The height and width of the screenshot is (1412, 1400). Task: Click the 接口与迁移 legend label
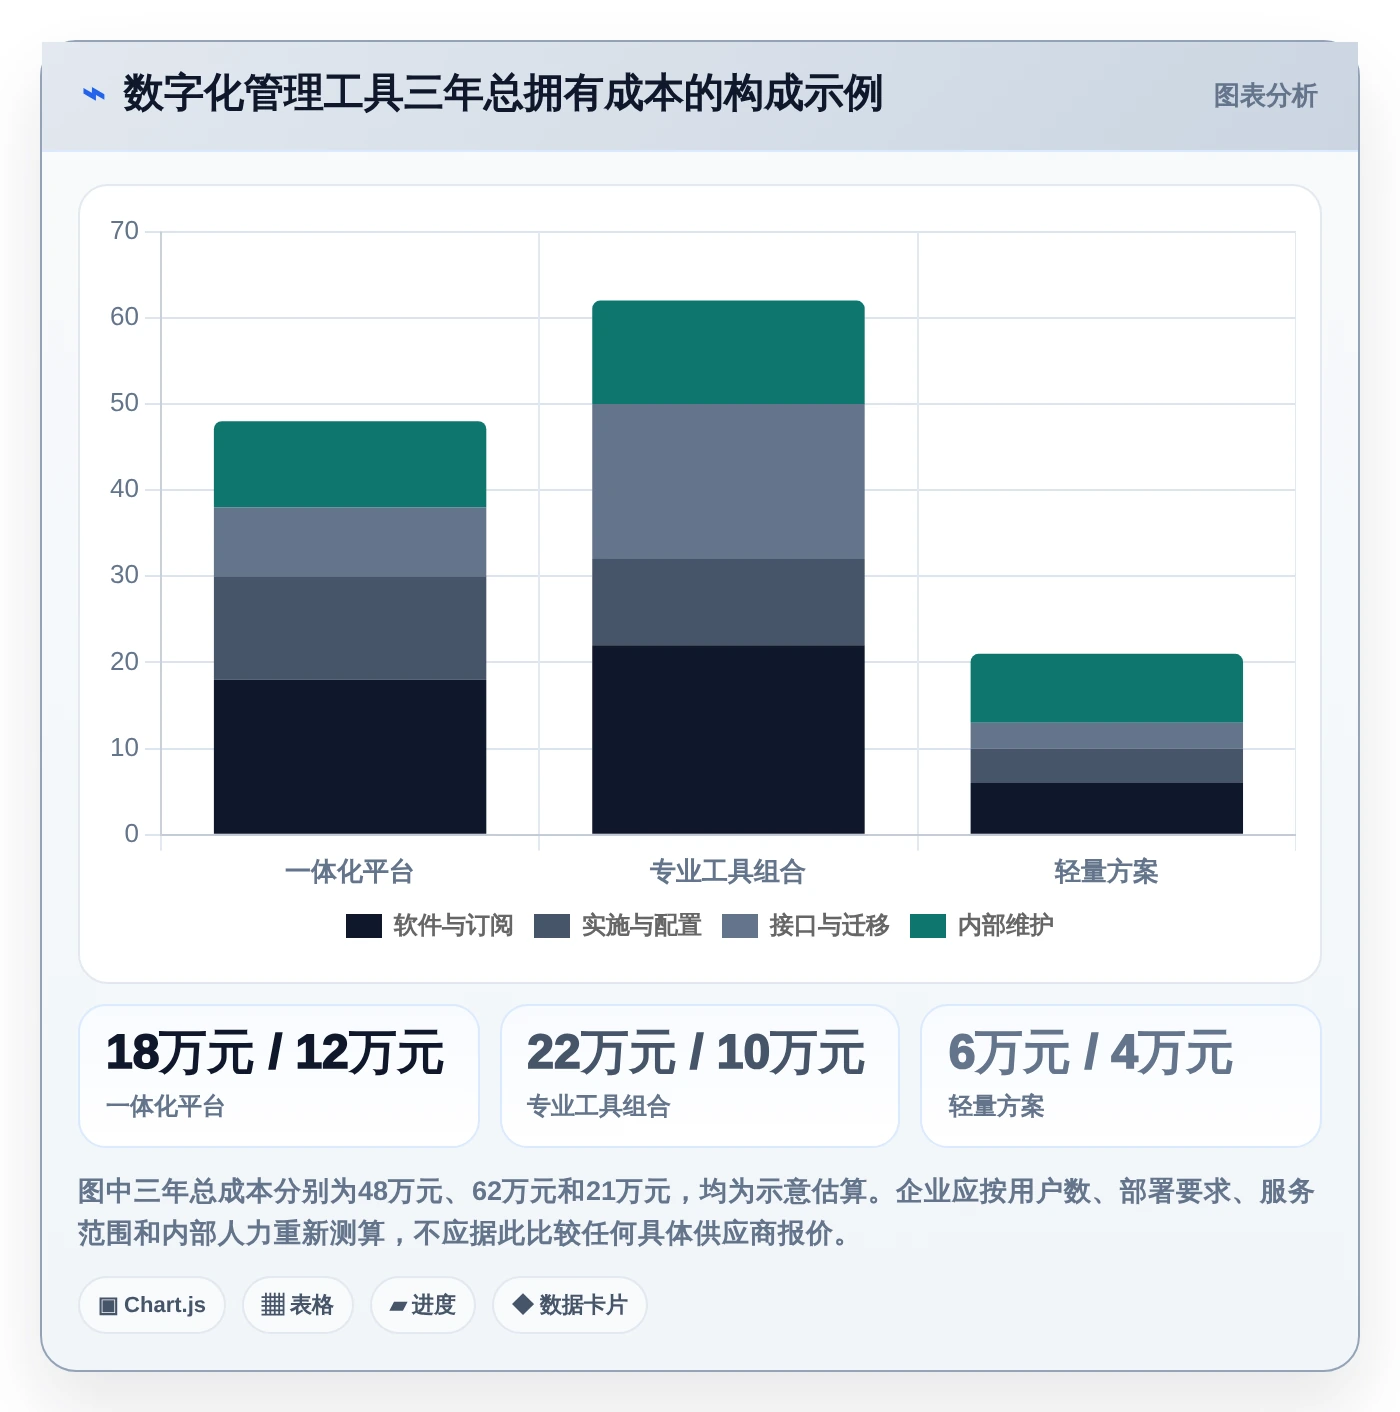[x=830, y=926]
